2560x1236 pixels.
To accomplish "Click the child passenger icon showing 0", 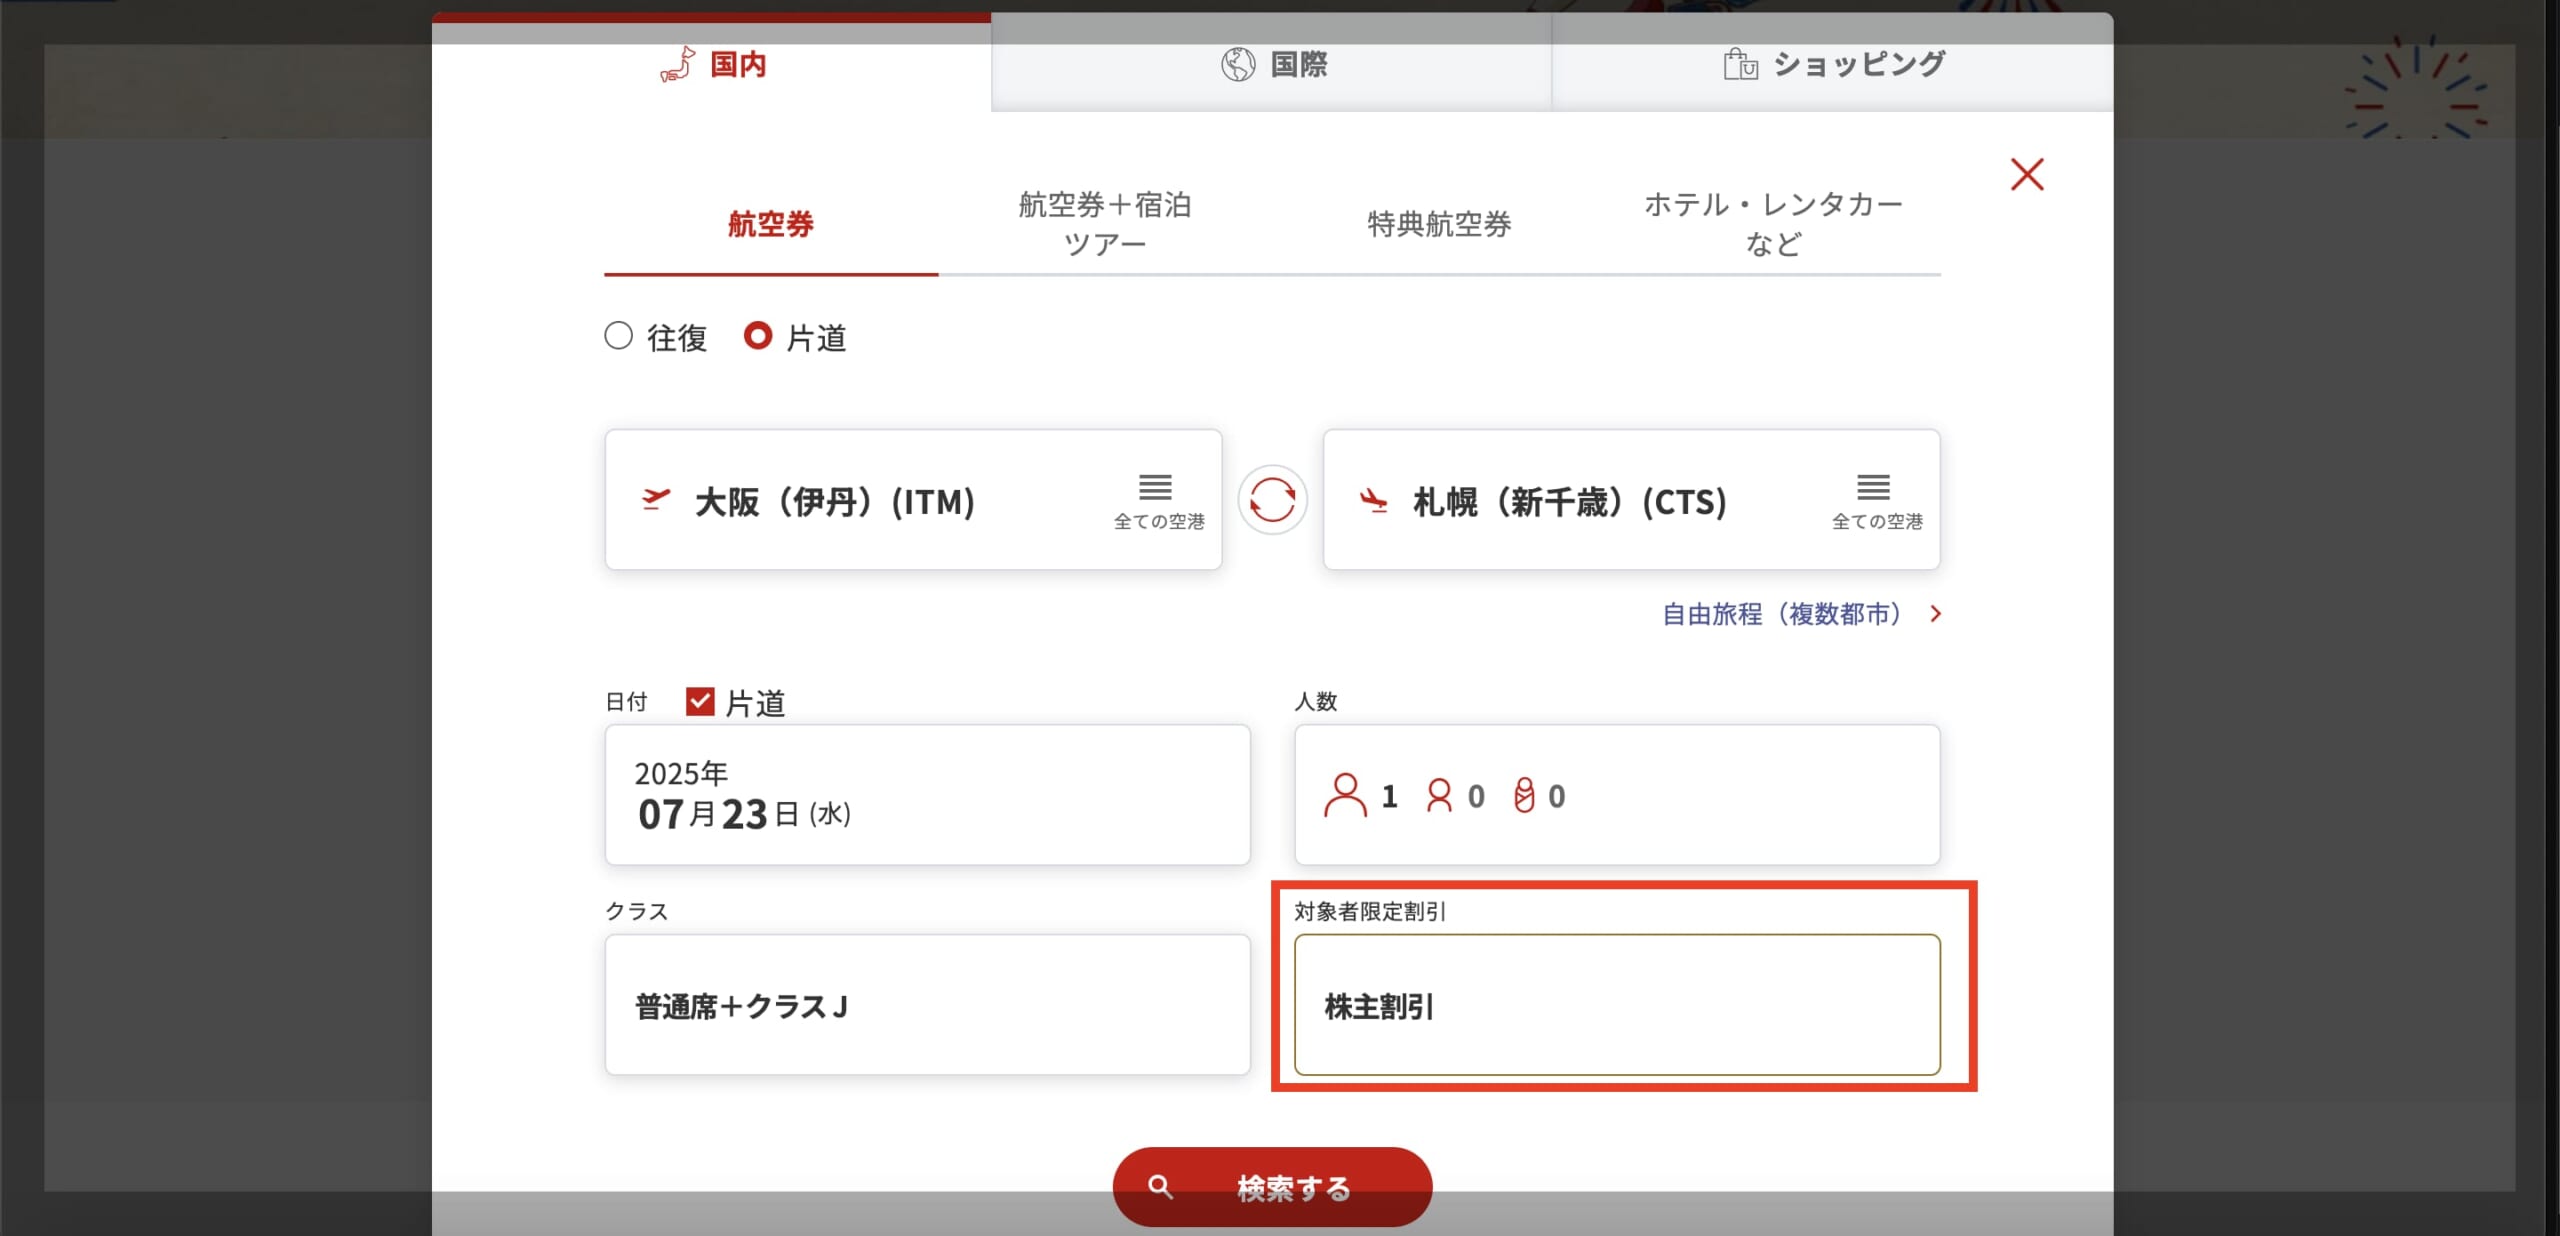I will pos(1438,795).
